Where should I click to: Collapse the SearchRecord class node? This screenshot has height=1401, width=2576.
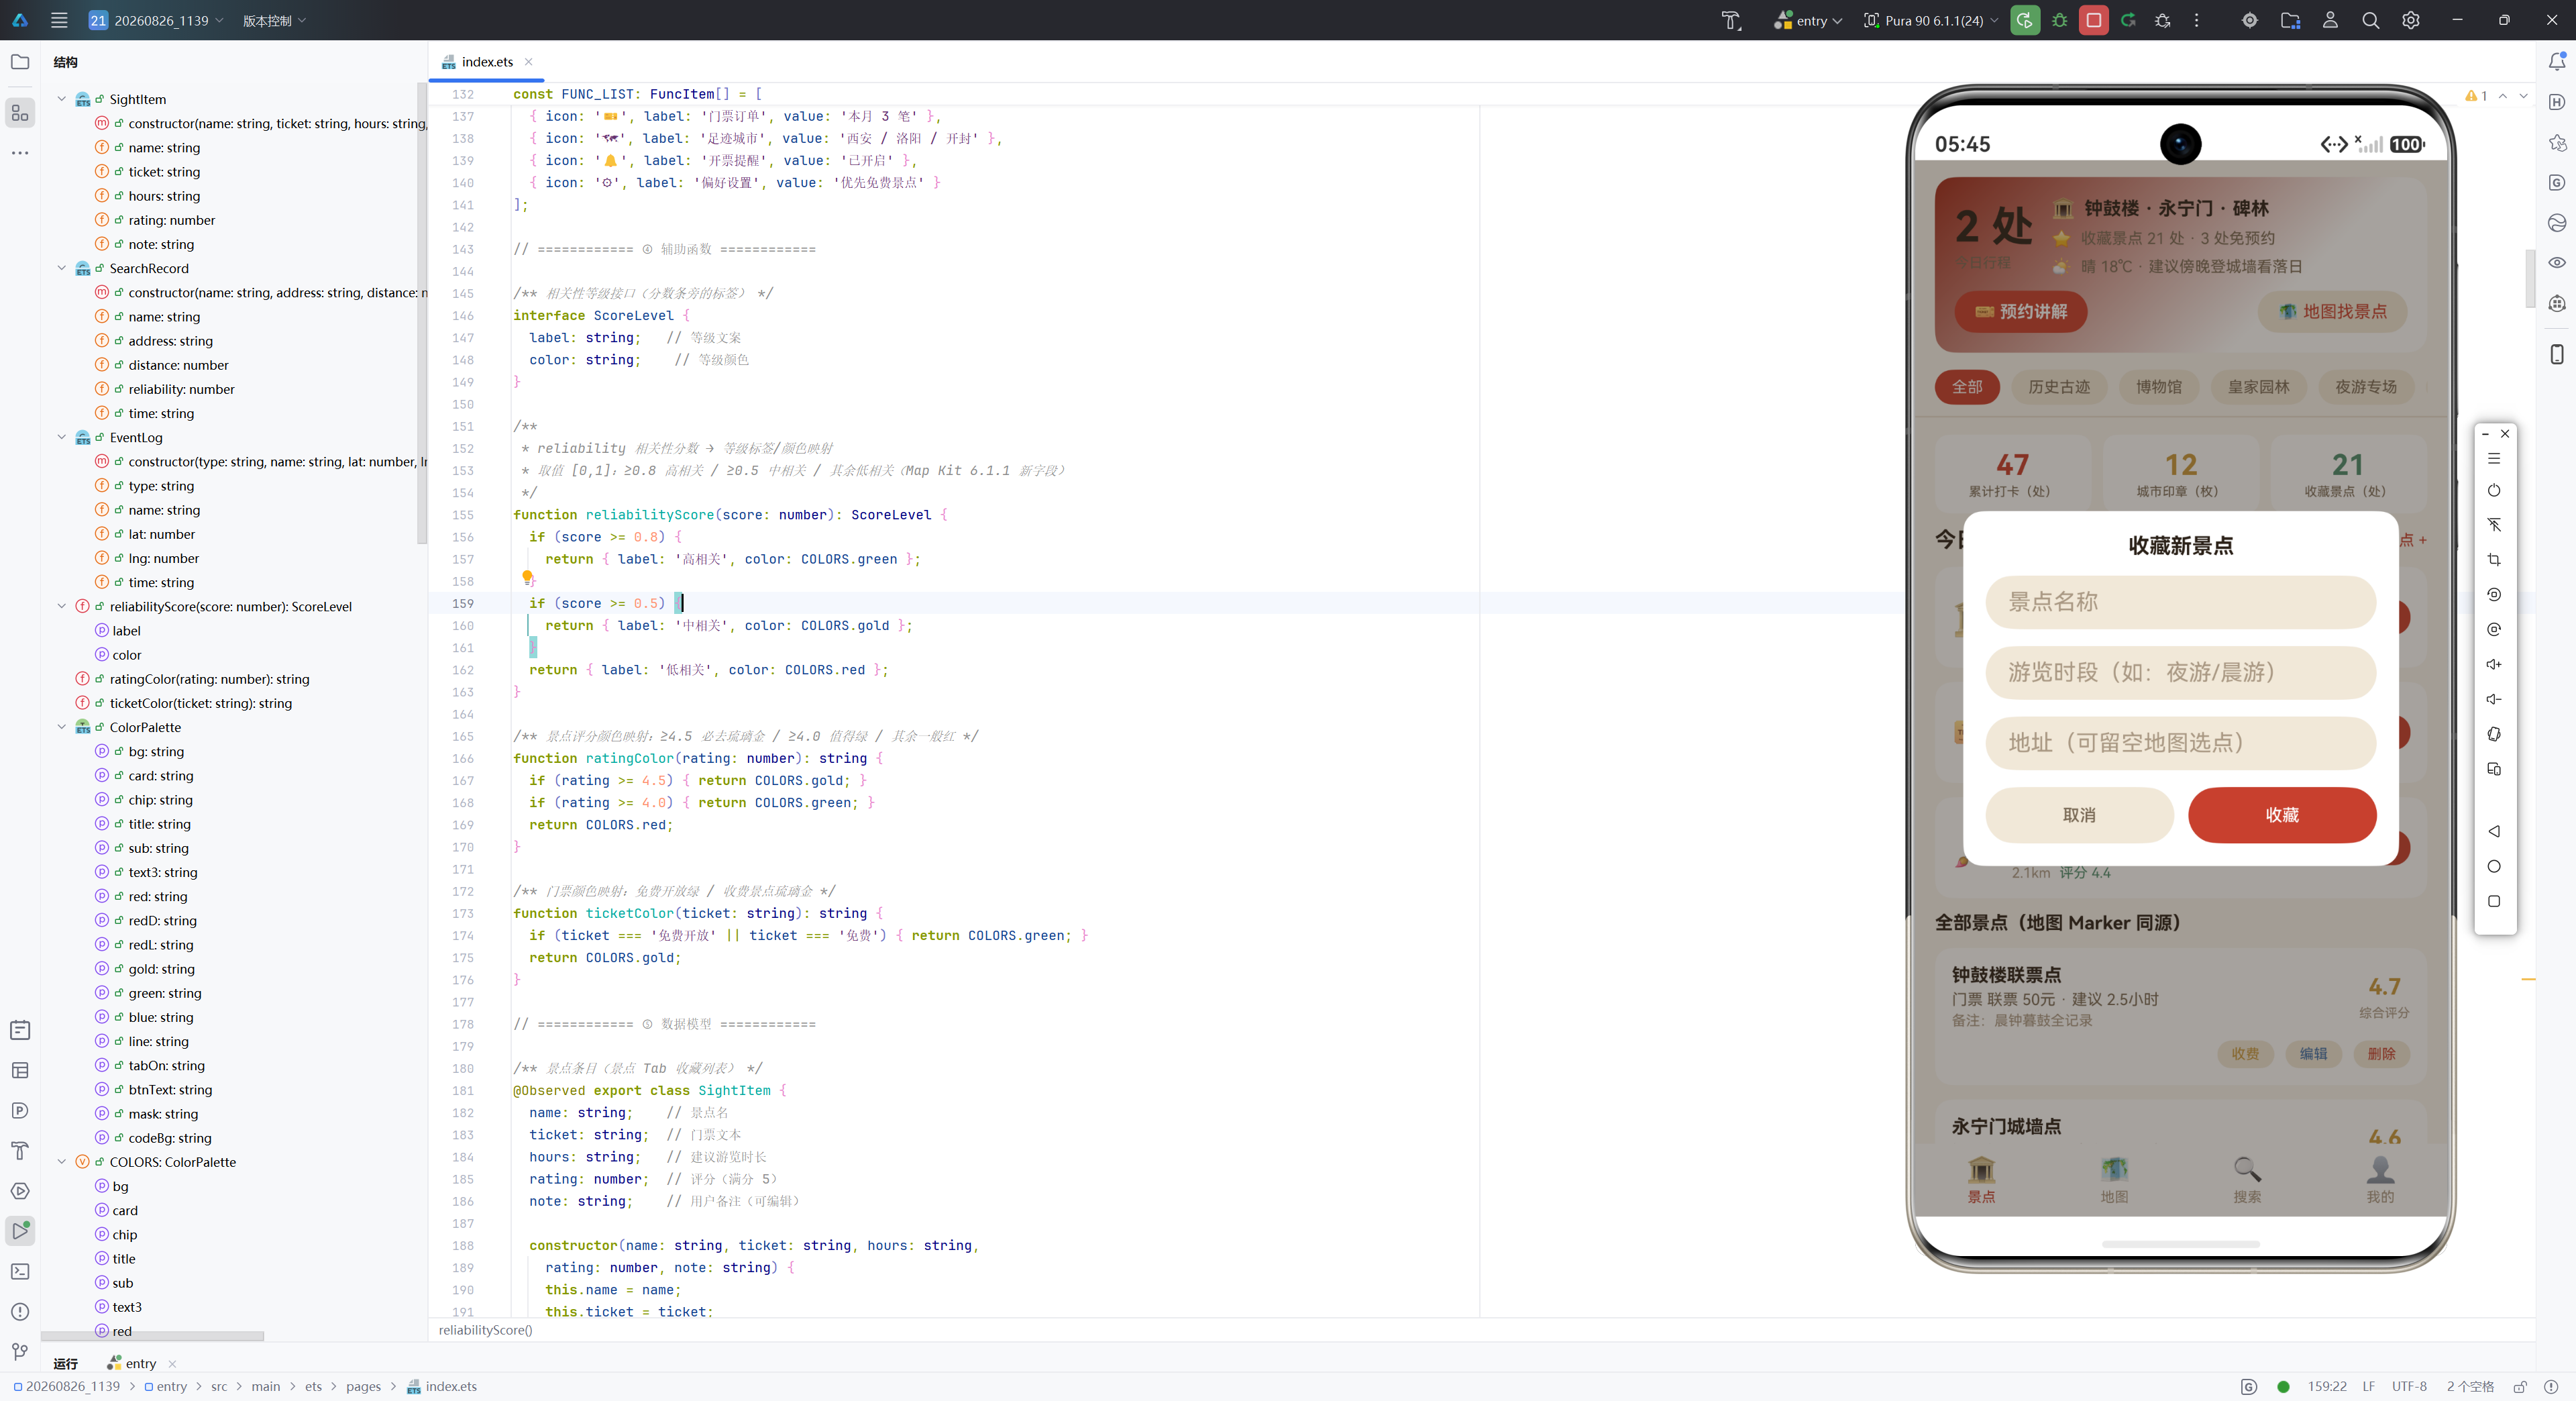click(x=62, y=268)
